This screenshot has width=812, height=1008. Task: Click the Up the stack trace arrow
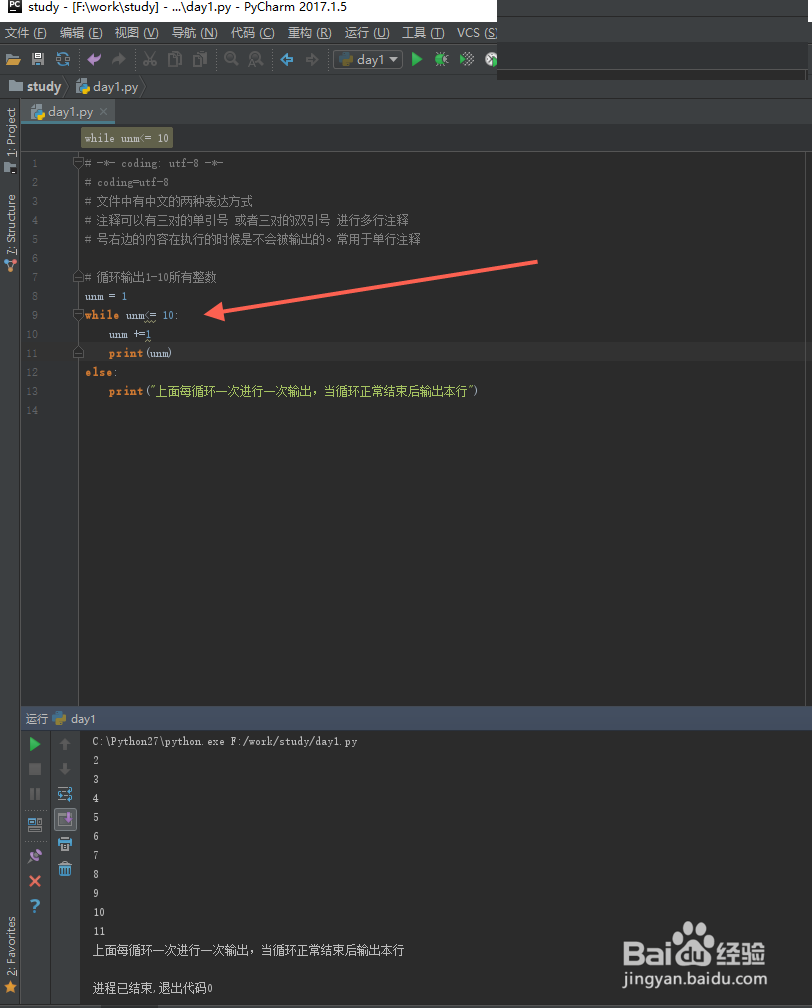click(x=65, y=744)
